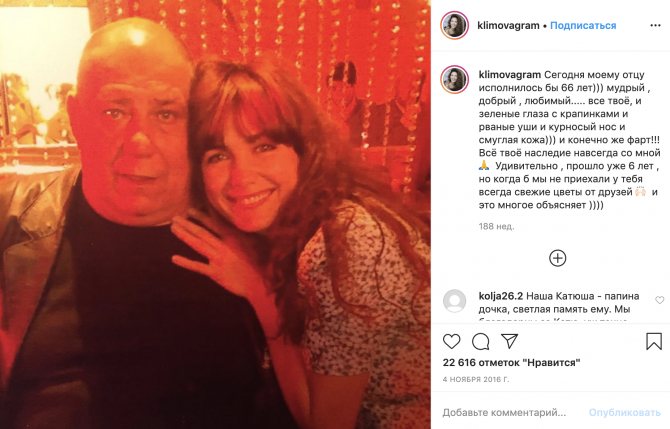Image resolution: width=670 pixels, height=429 pixels.
Task: Click the author avatar beside the caption
Action: click(455, 80)
